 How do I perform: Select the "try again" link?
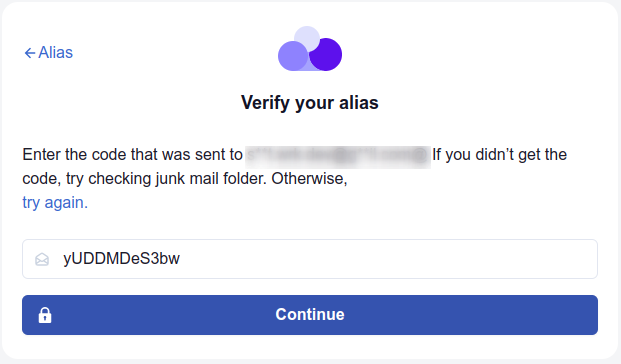click(x=55, y=202)
